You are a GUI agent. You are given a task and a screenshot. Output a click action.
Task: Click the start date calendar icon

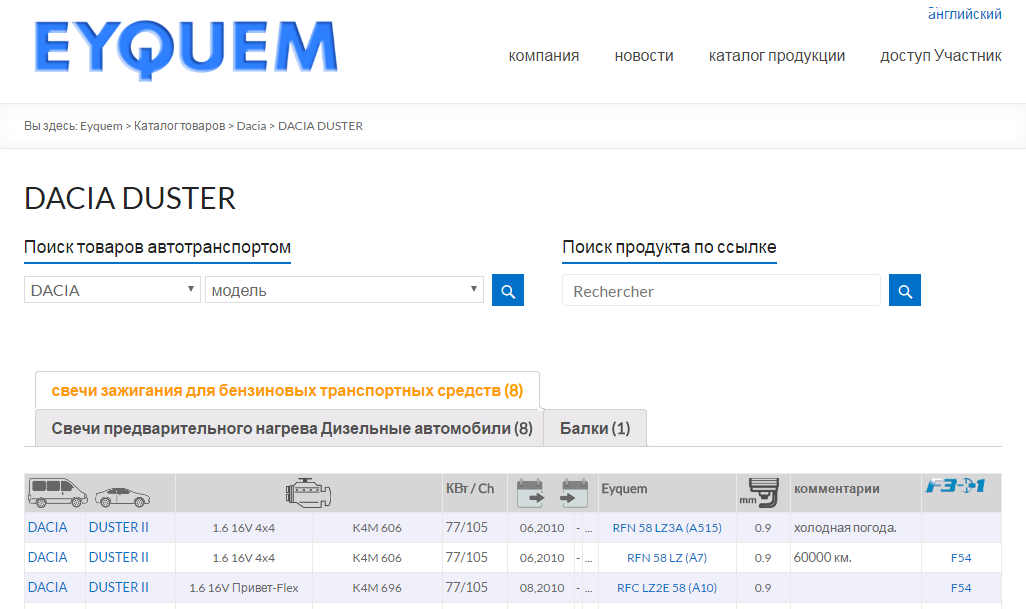pos(530,493)
